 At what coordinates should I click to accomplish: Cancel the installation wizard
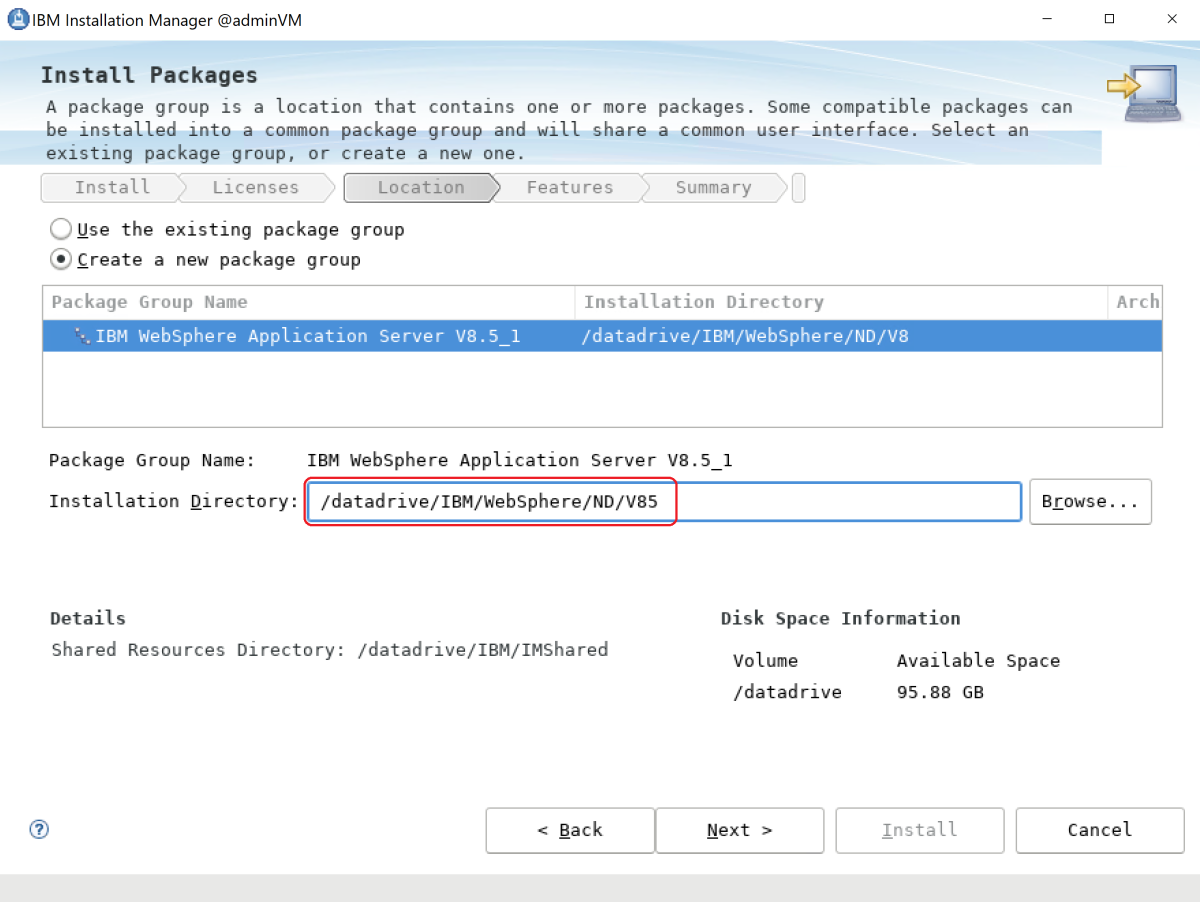click(1099, 830)
